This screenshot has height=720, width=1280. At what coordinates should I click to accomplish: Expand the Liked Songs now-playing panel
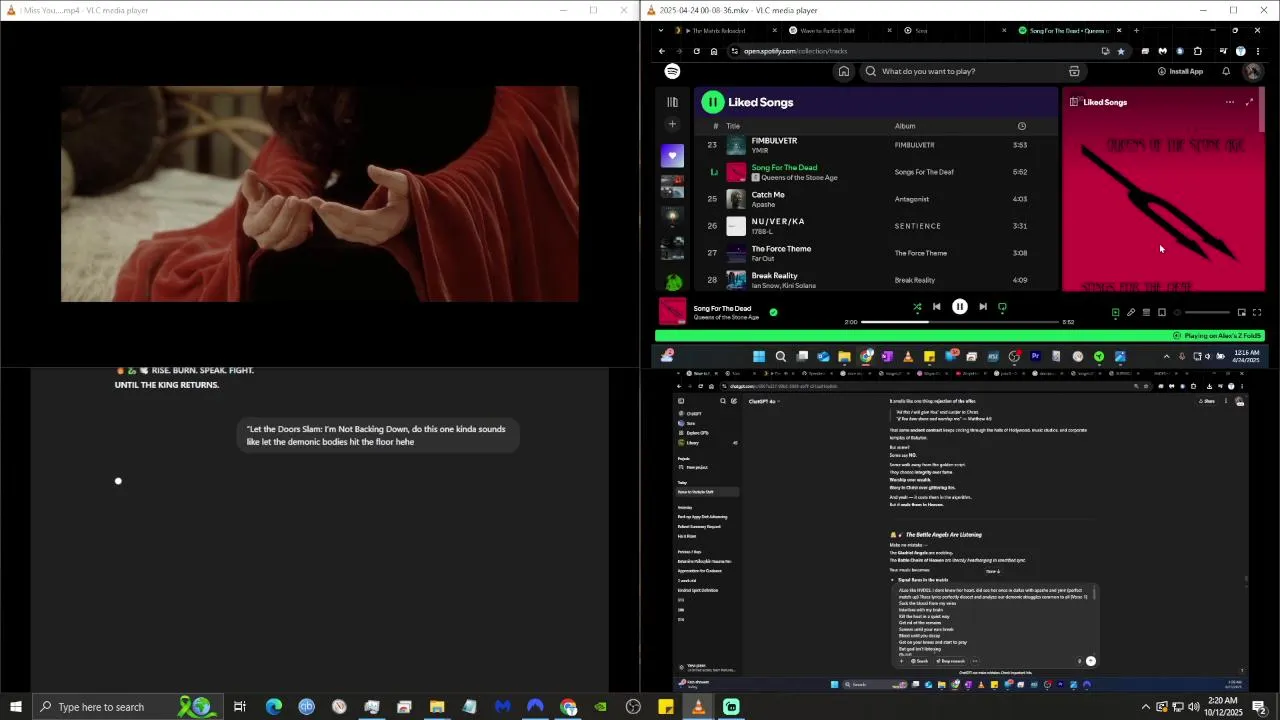1249,102
